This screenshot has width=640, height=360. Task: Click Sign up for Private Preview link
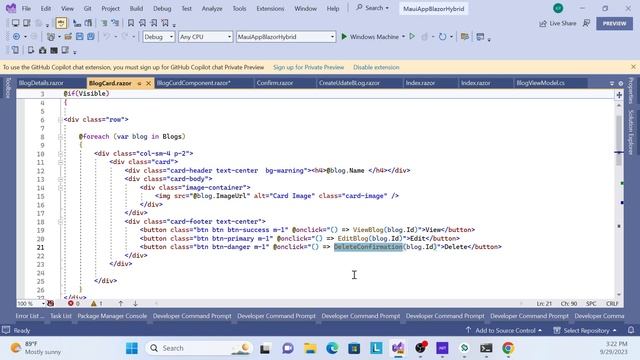pos(309,67)
